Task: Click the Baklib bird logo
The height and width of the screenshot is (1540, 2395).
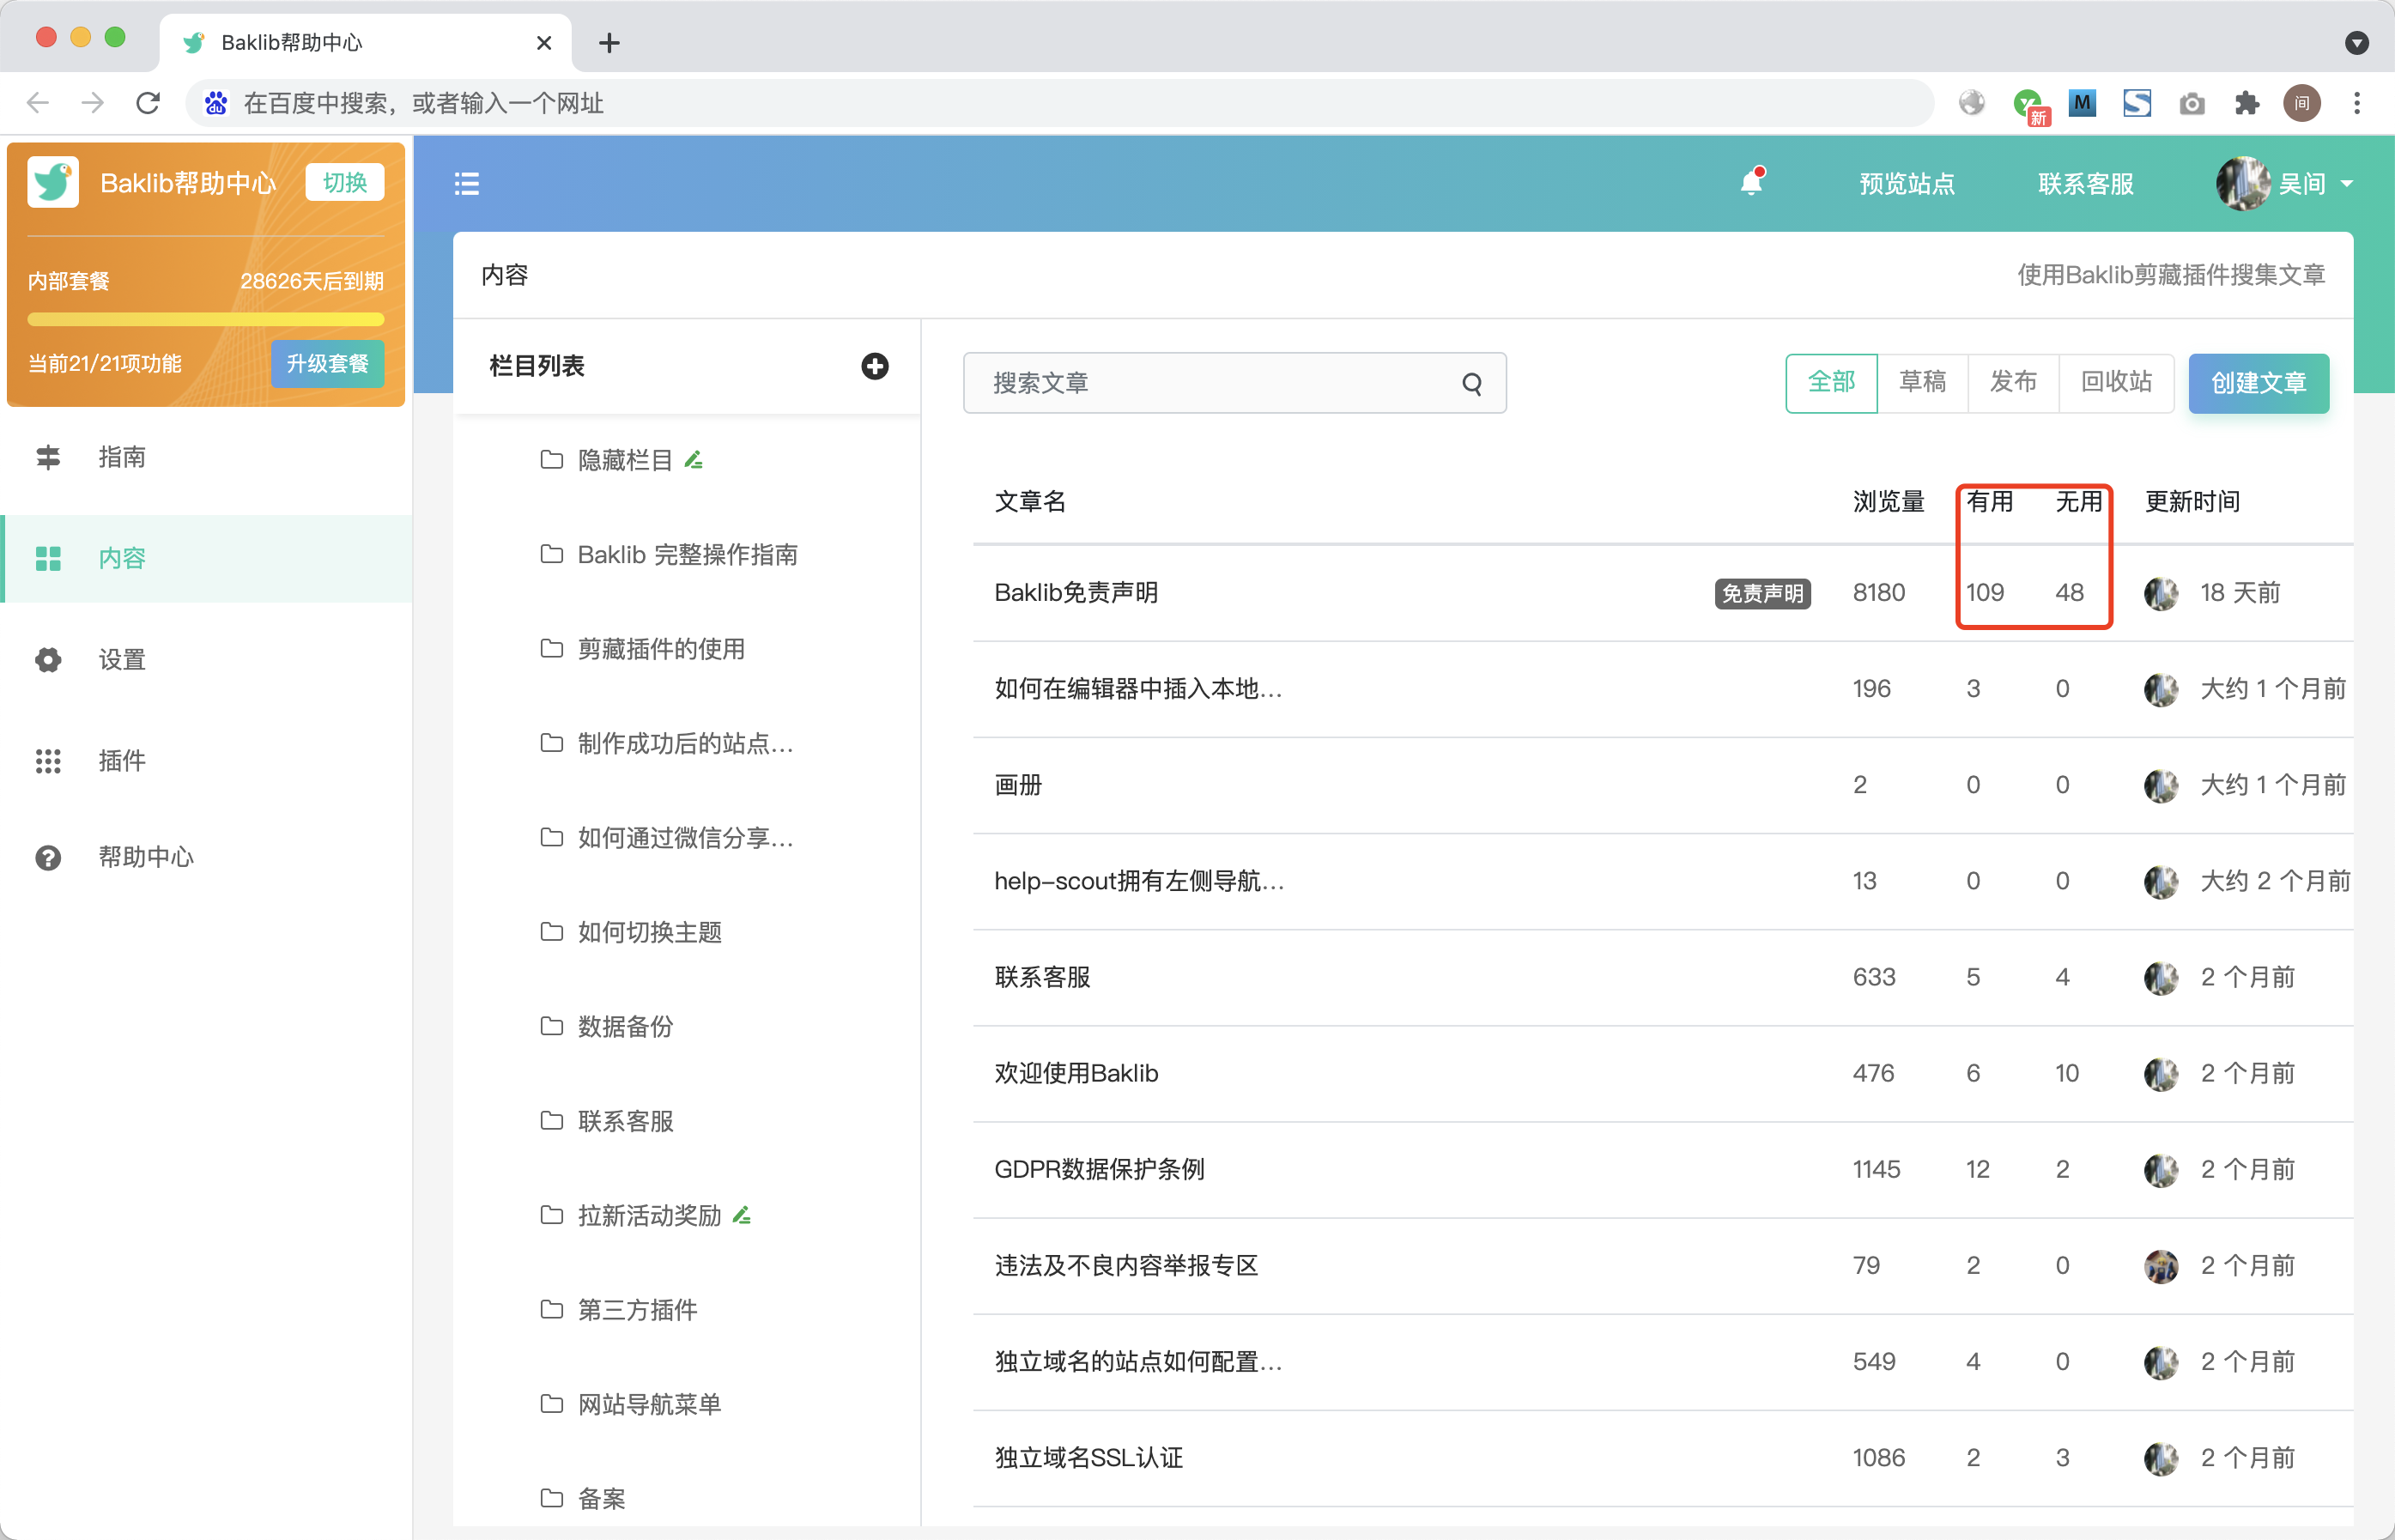Action: (53, 183)
